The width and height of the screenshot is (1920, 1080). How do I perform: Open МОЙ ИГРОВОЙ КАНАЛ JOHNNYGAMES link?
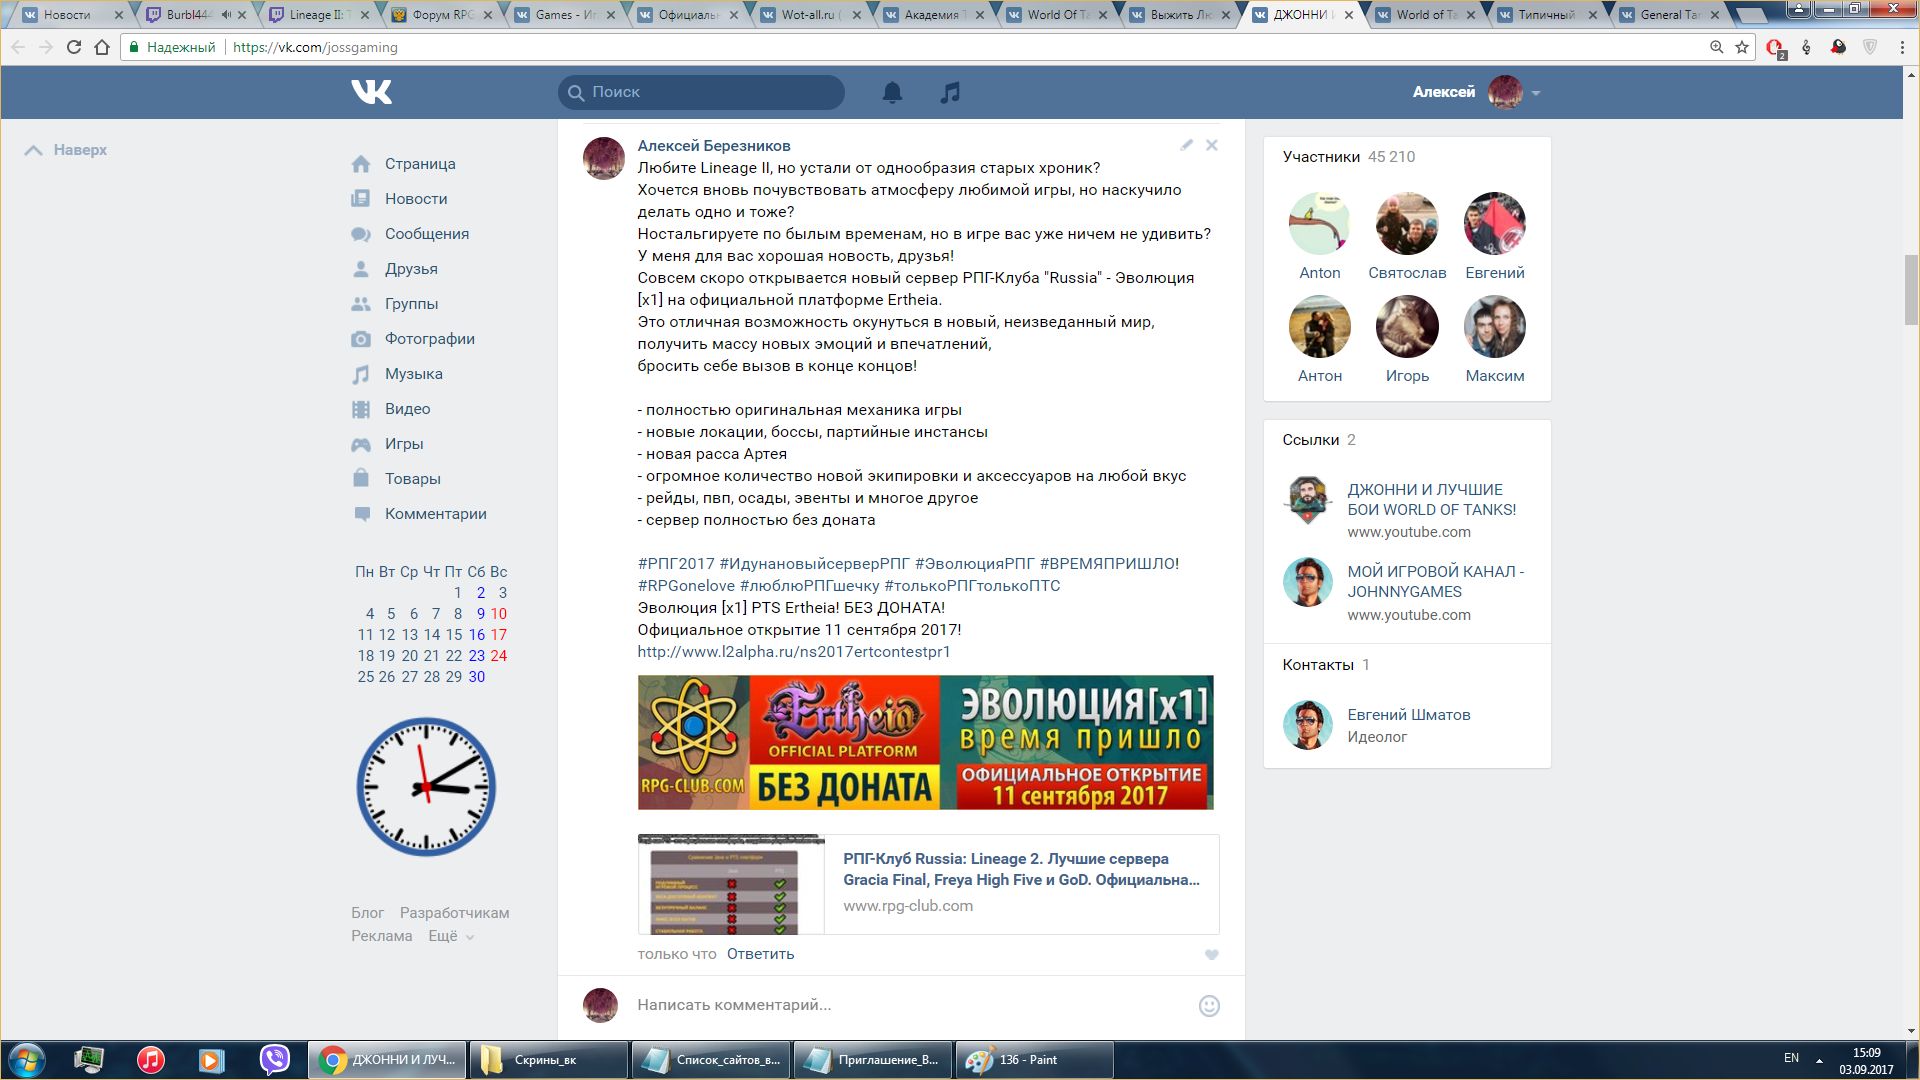click(x=1435, y=582)
